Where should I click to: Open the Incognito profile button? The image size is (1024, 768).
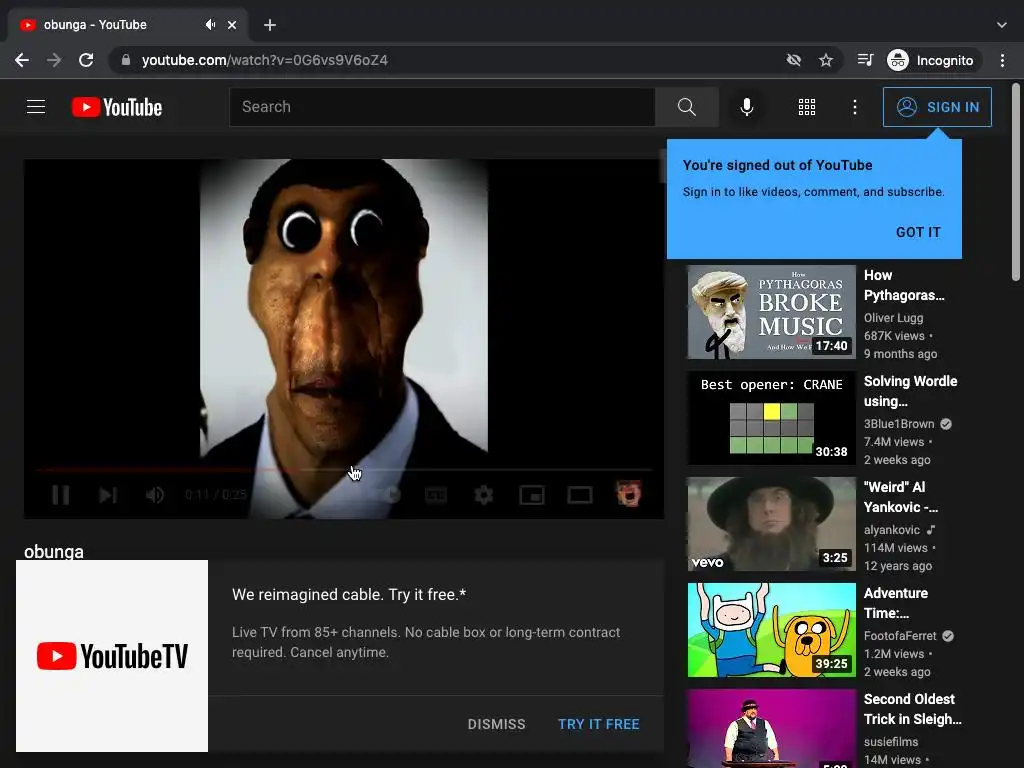tap(932, 60)
